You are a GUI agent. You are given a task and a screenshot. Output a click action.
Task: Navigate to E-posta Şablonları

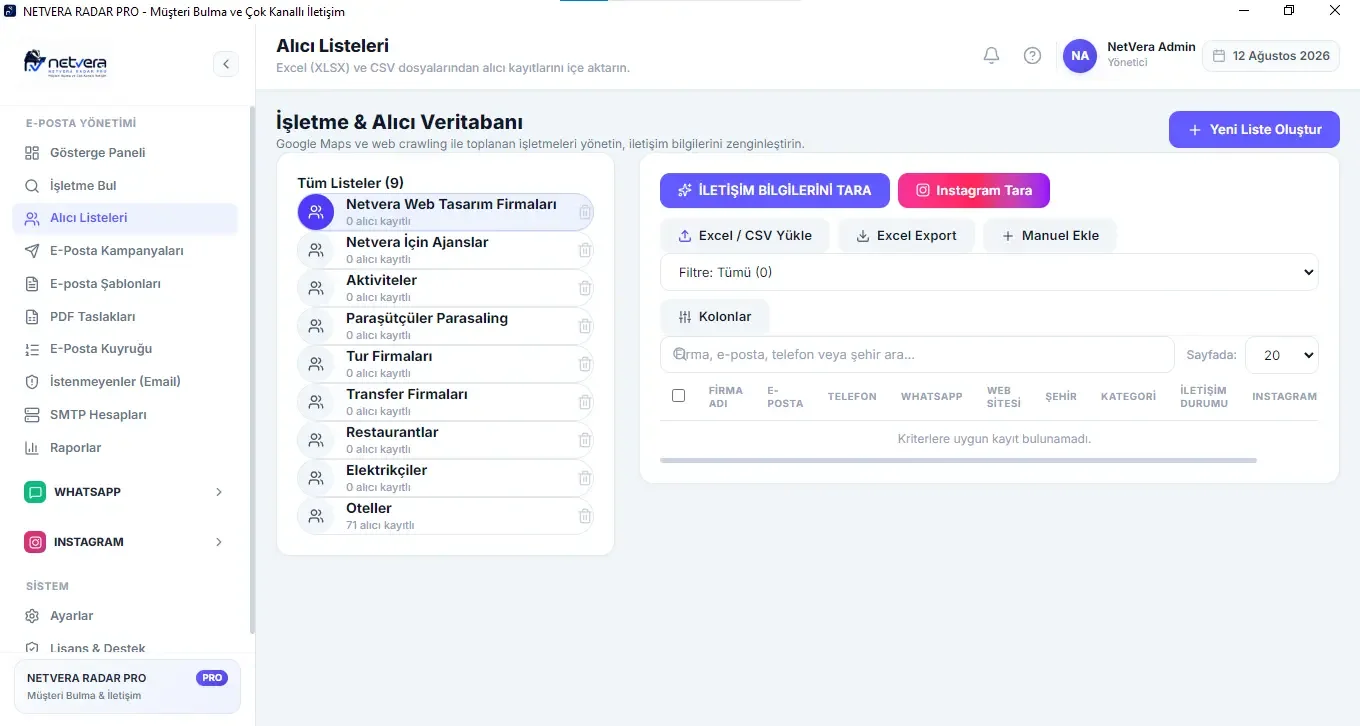(x=125, y=284)
